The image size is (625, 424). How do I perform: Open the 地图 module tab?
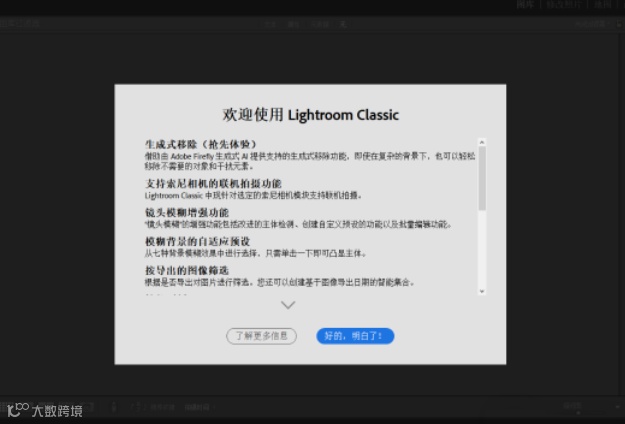(602, 4)
